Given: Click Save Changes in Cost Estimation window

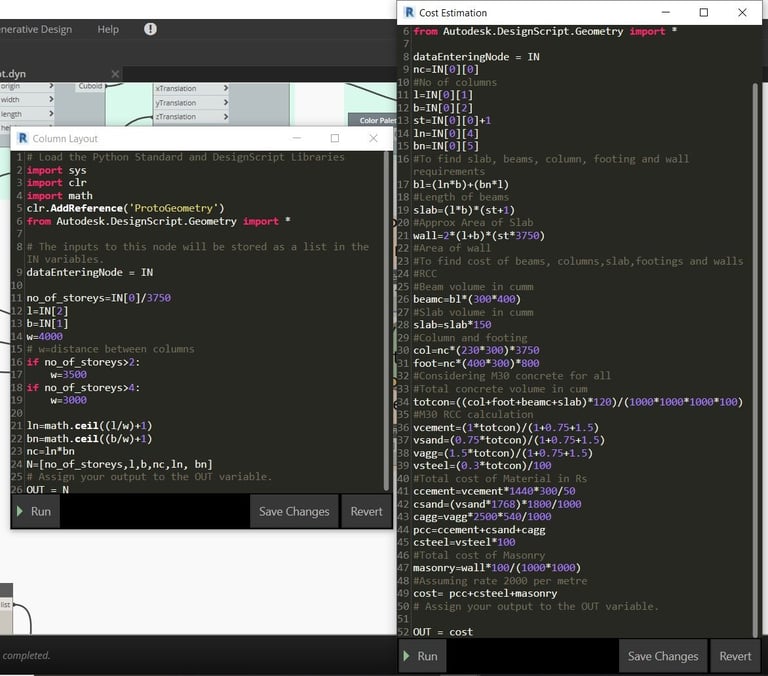Looking at the screenshot, I should pyautogui.click(x=663, y=656).
